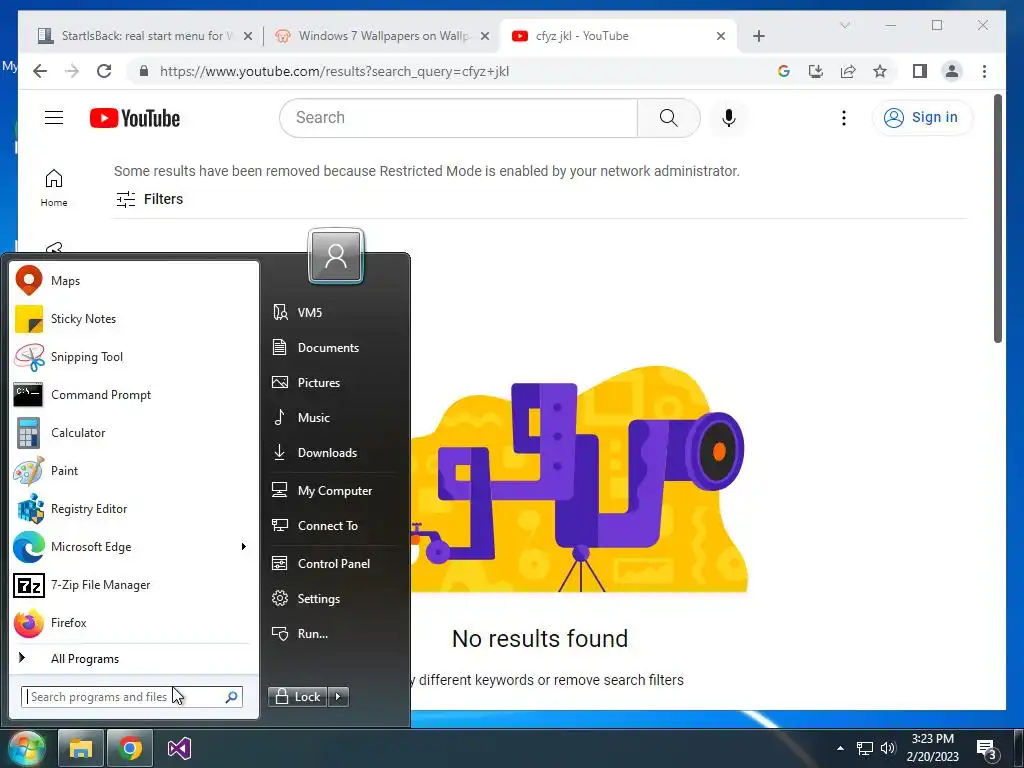Open Maps from the Start menu
The width and height of the screenshot is (1024, 768).
133,281
